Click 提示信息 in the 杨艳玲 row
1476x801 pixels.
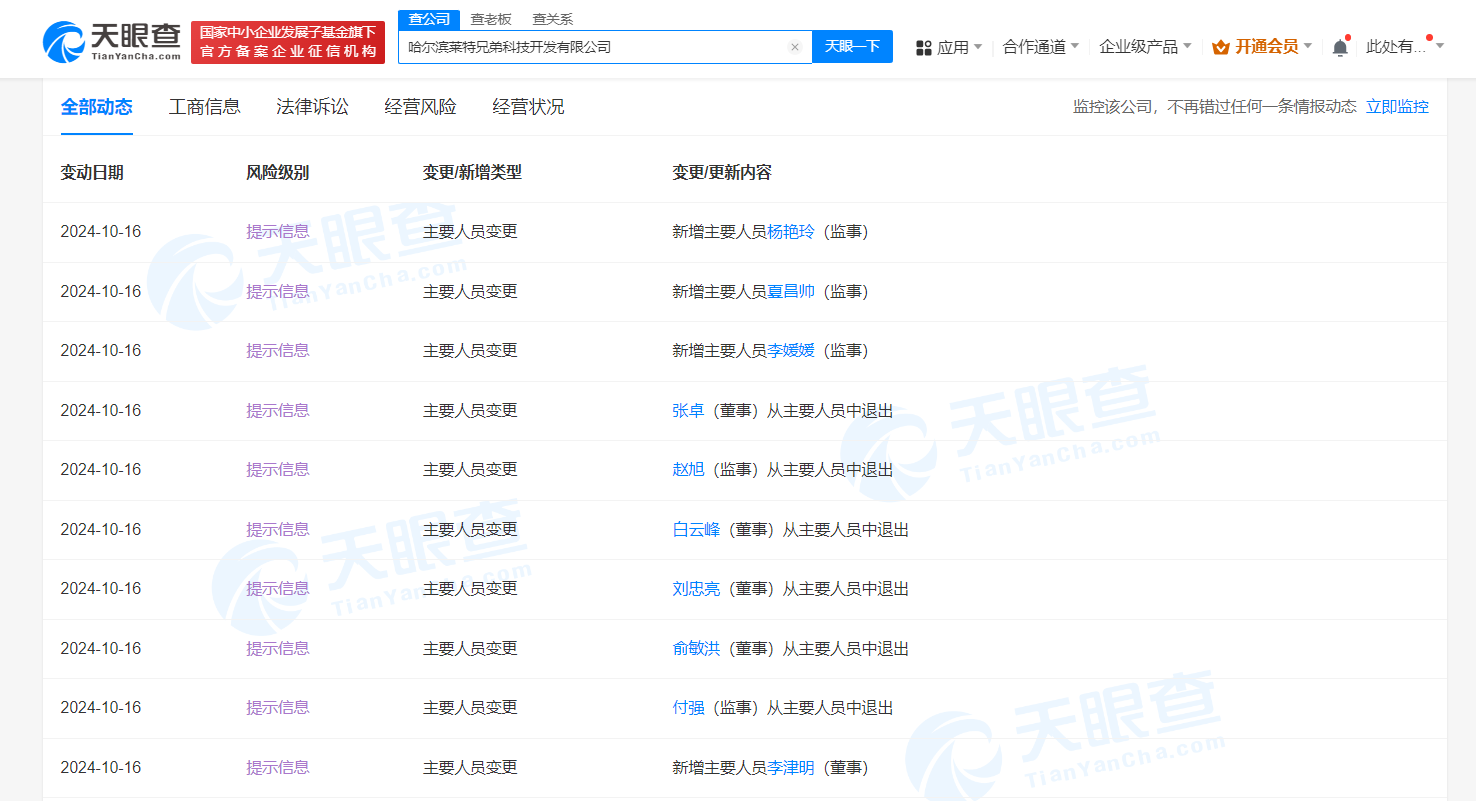point(278,232)
